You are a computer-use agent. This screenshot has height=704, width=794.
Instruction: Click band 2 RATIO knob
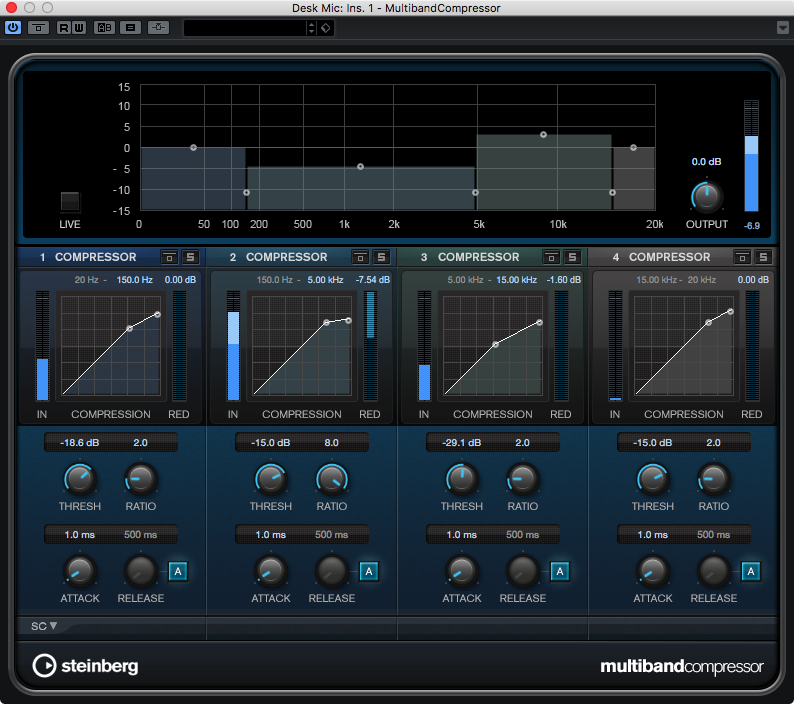click(x=332, y=479)
